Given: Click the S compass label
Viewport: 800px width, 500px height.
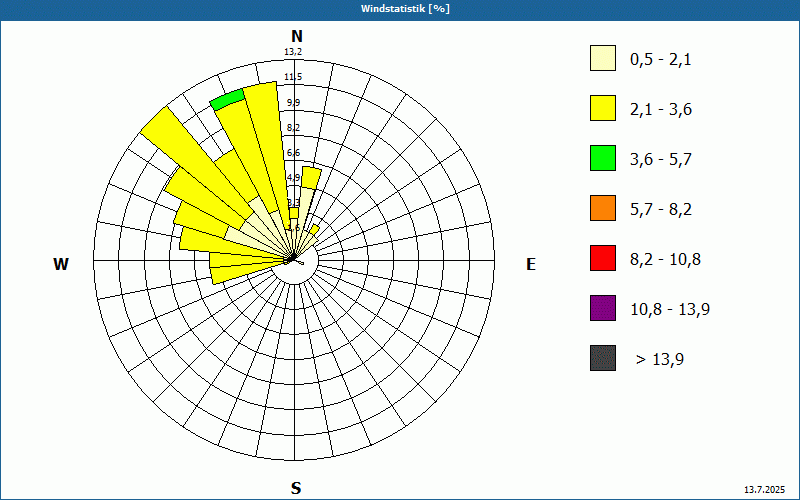Looking at the screenshot, I should 296,488.
